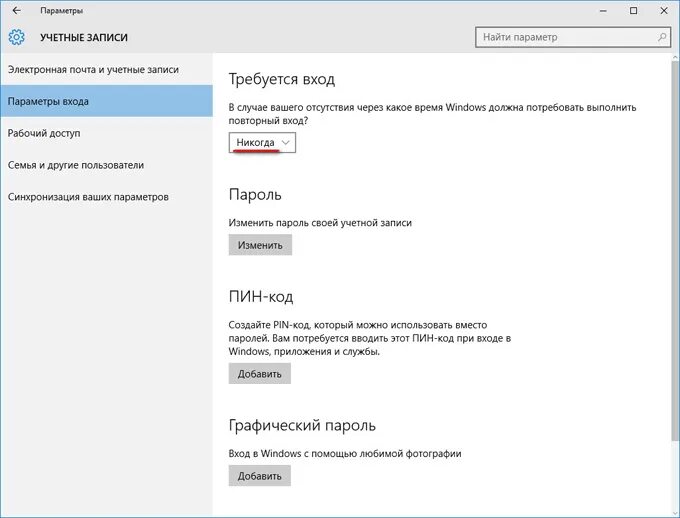Go back with the arrow icon
This screenshot has height=518, width=680.
16,10
